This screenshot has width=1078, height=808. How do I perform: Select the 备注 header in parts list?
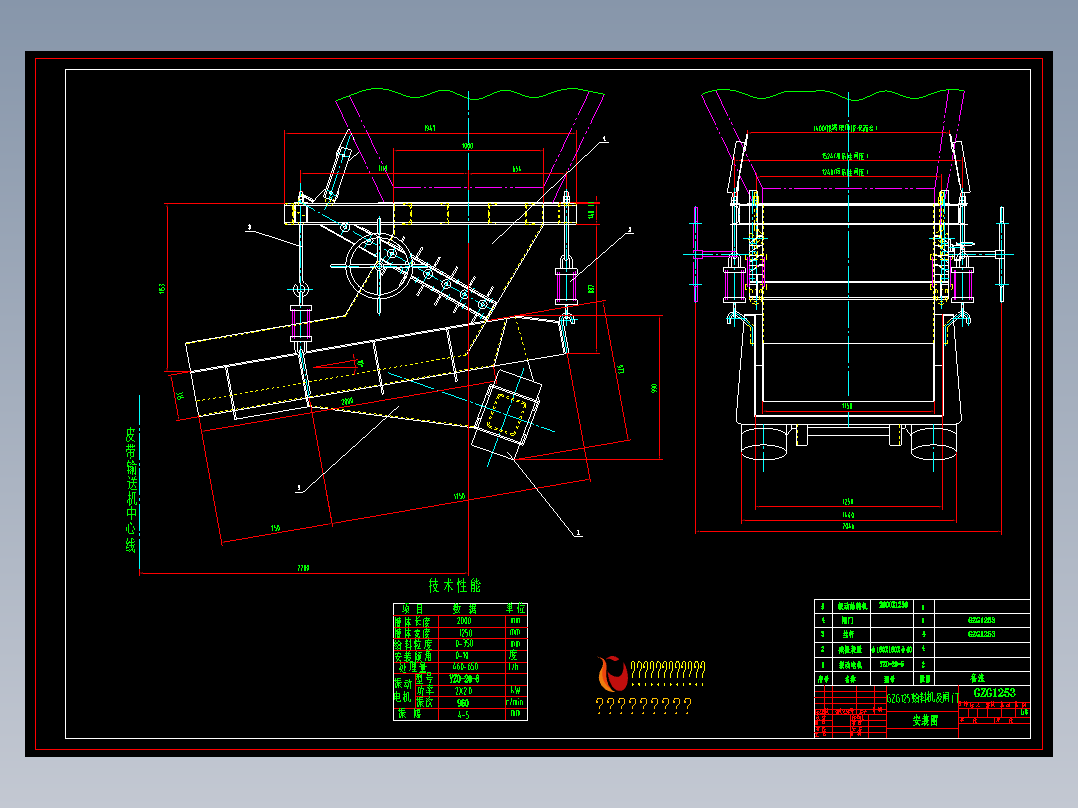coord(976,678)
